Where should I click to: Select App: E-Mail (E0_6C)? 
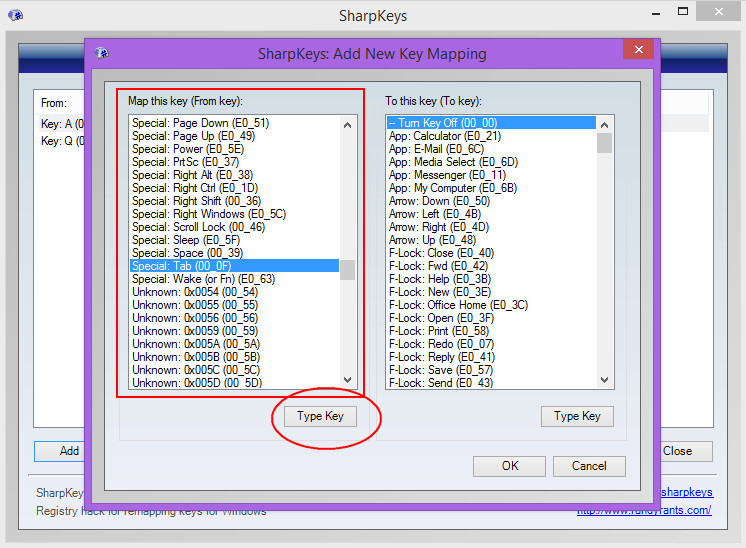click(x=491, y=149)
